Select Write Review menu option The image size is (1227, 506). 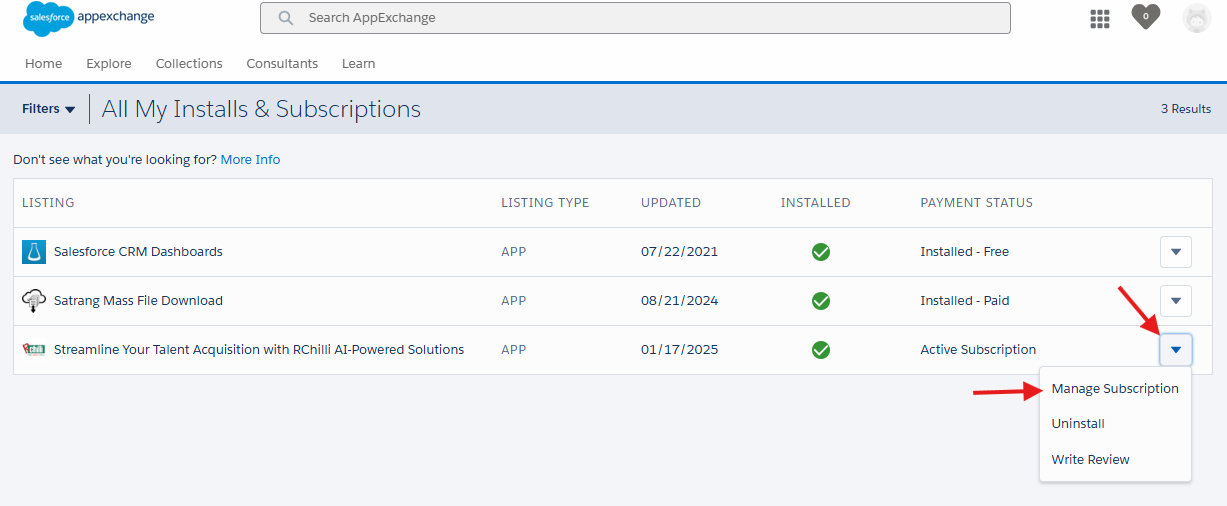point(1090,460)
